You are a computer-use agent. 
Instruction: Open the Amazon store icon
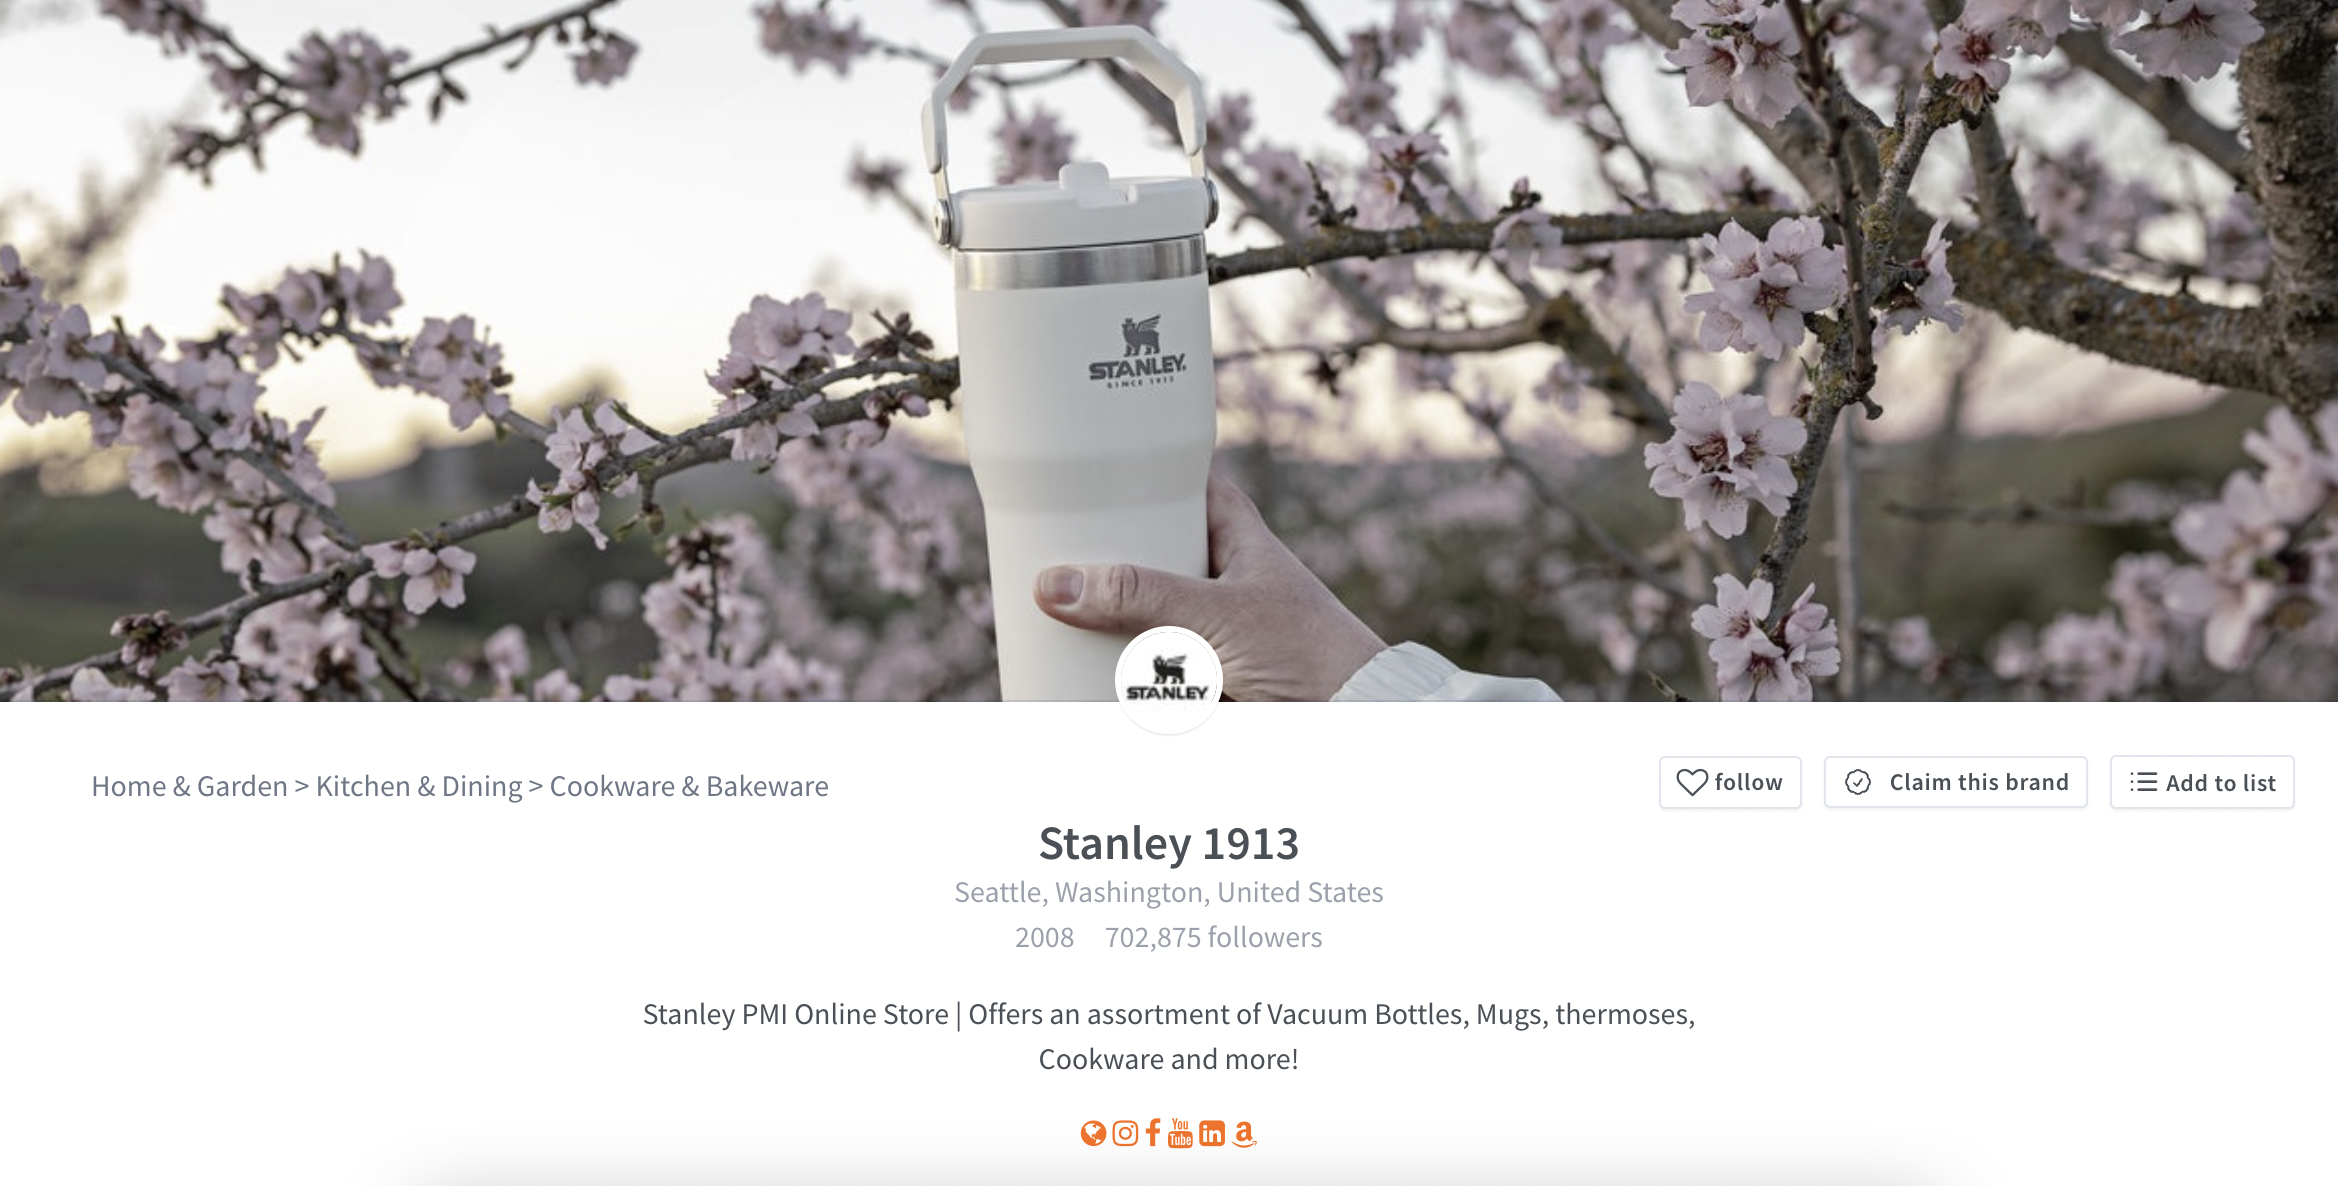[1244, 1133]
